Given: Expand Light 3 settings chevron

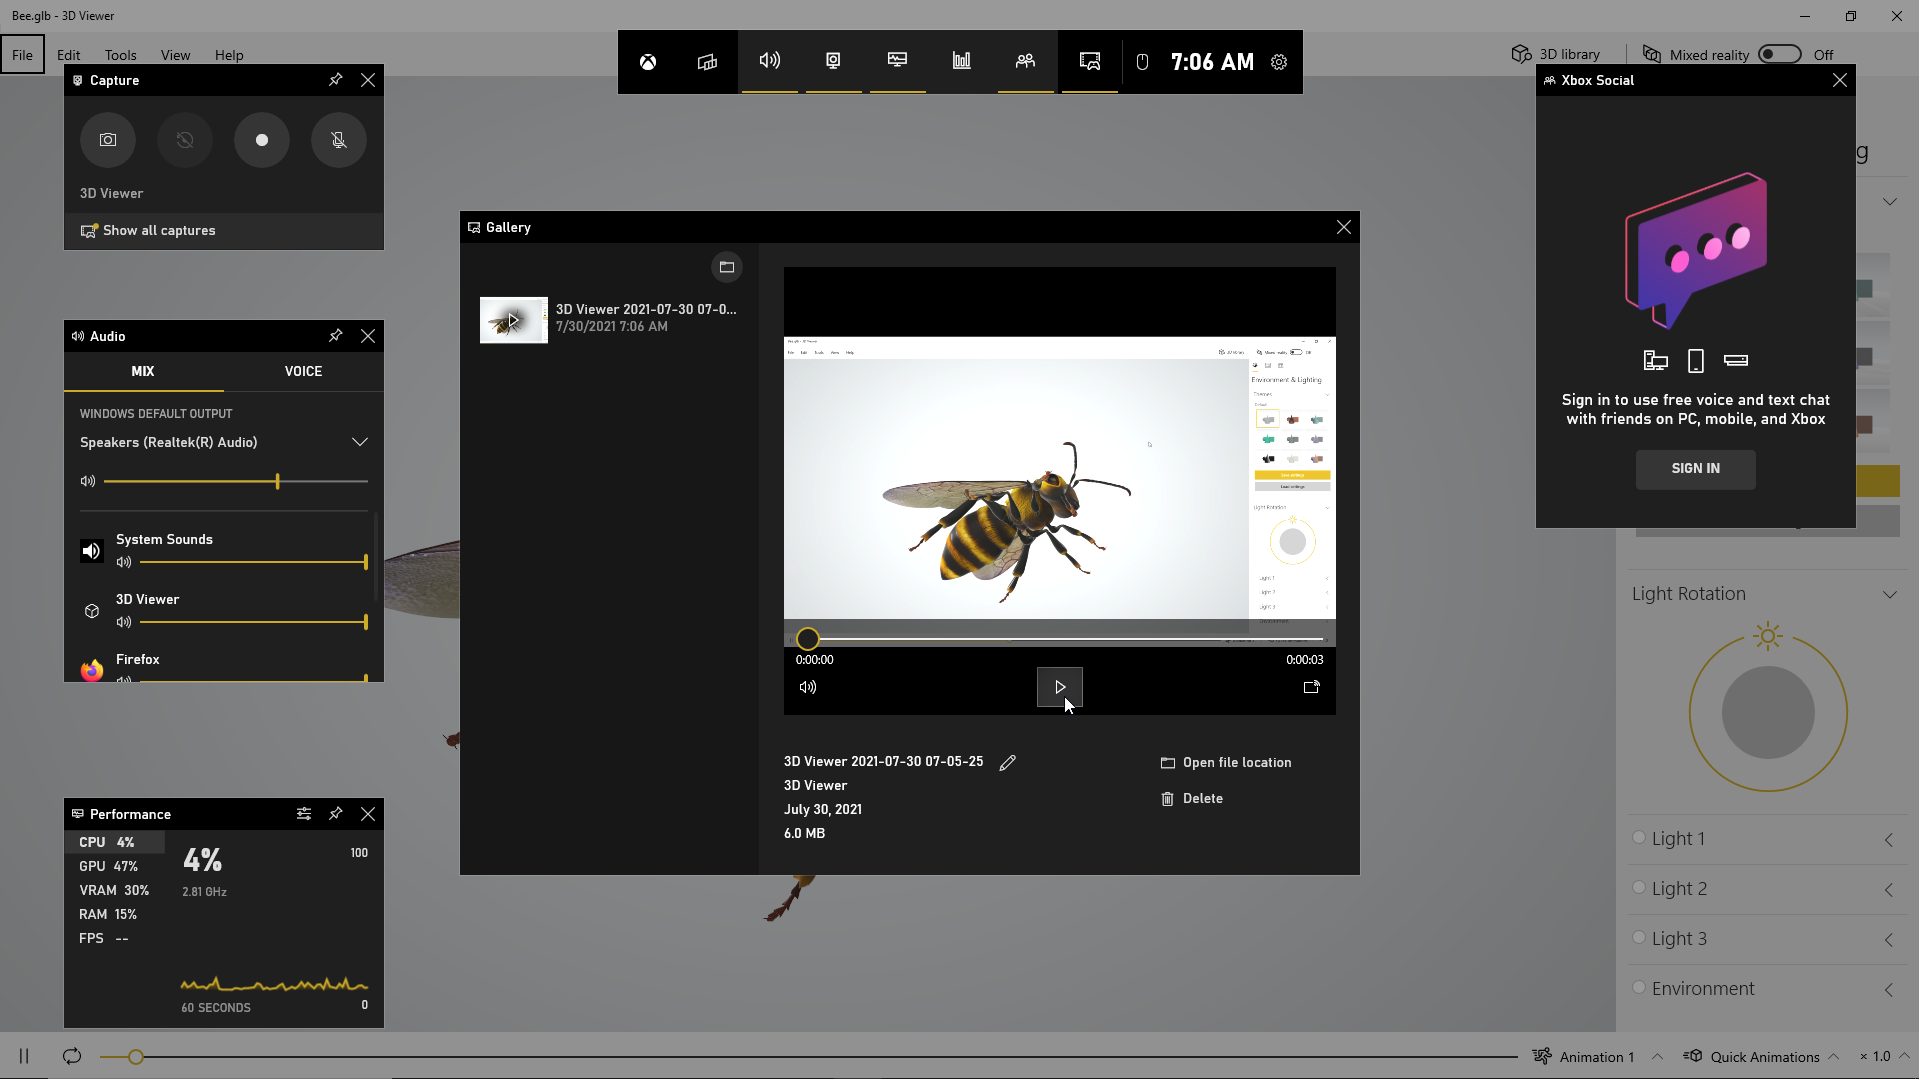Looking at the screenshot, I should click(1889, 940).
